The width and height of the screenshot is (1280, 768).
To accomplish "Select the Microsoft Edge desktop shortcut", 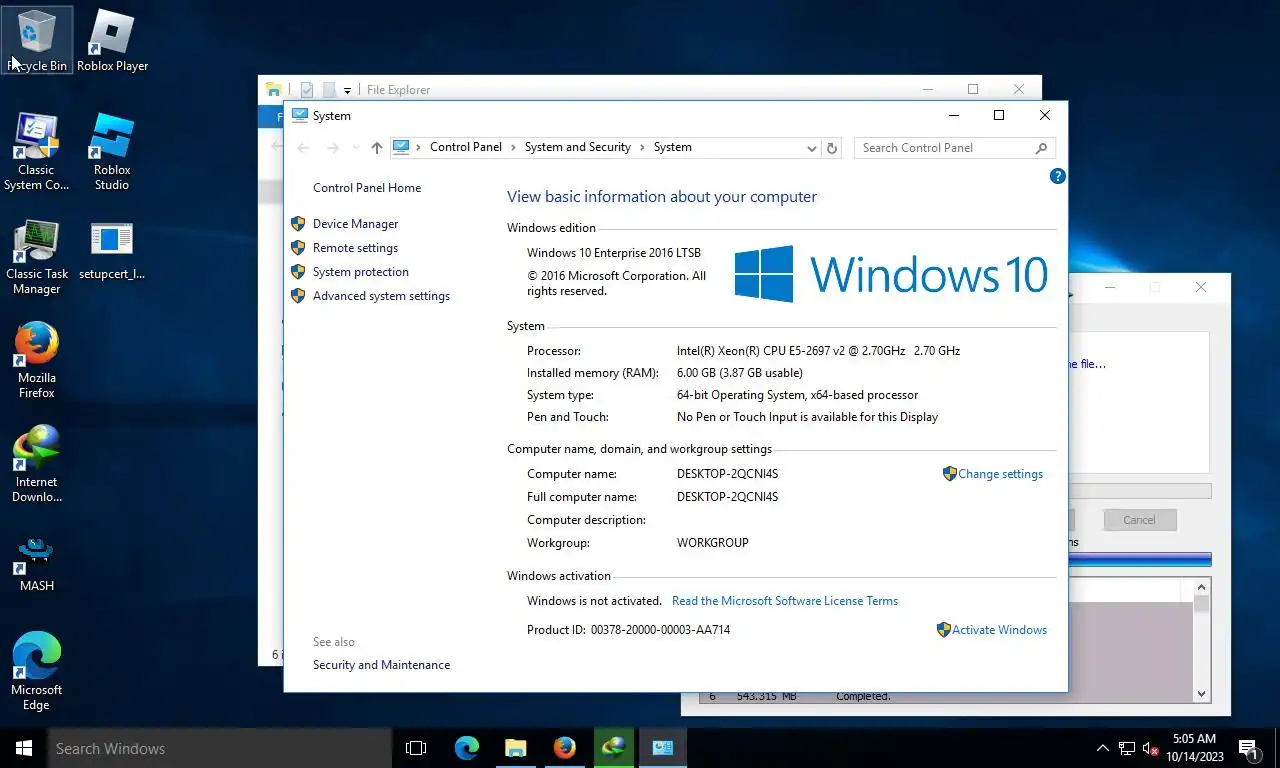I will click(37, 671).
